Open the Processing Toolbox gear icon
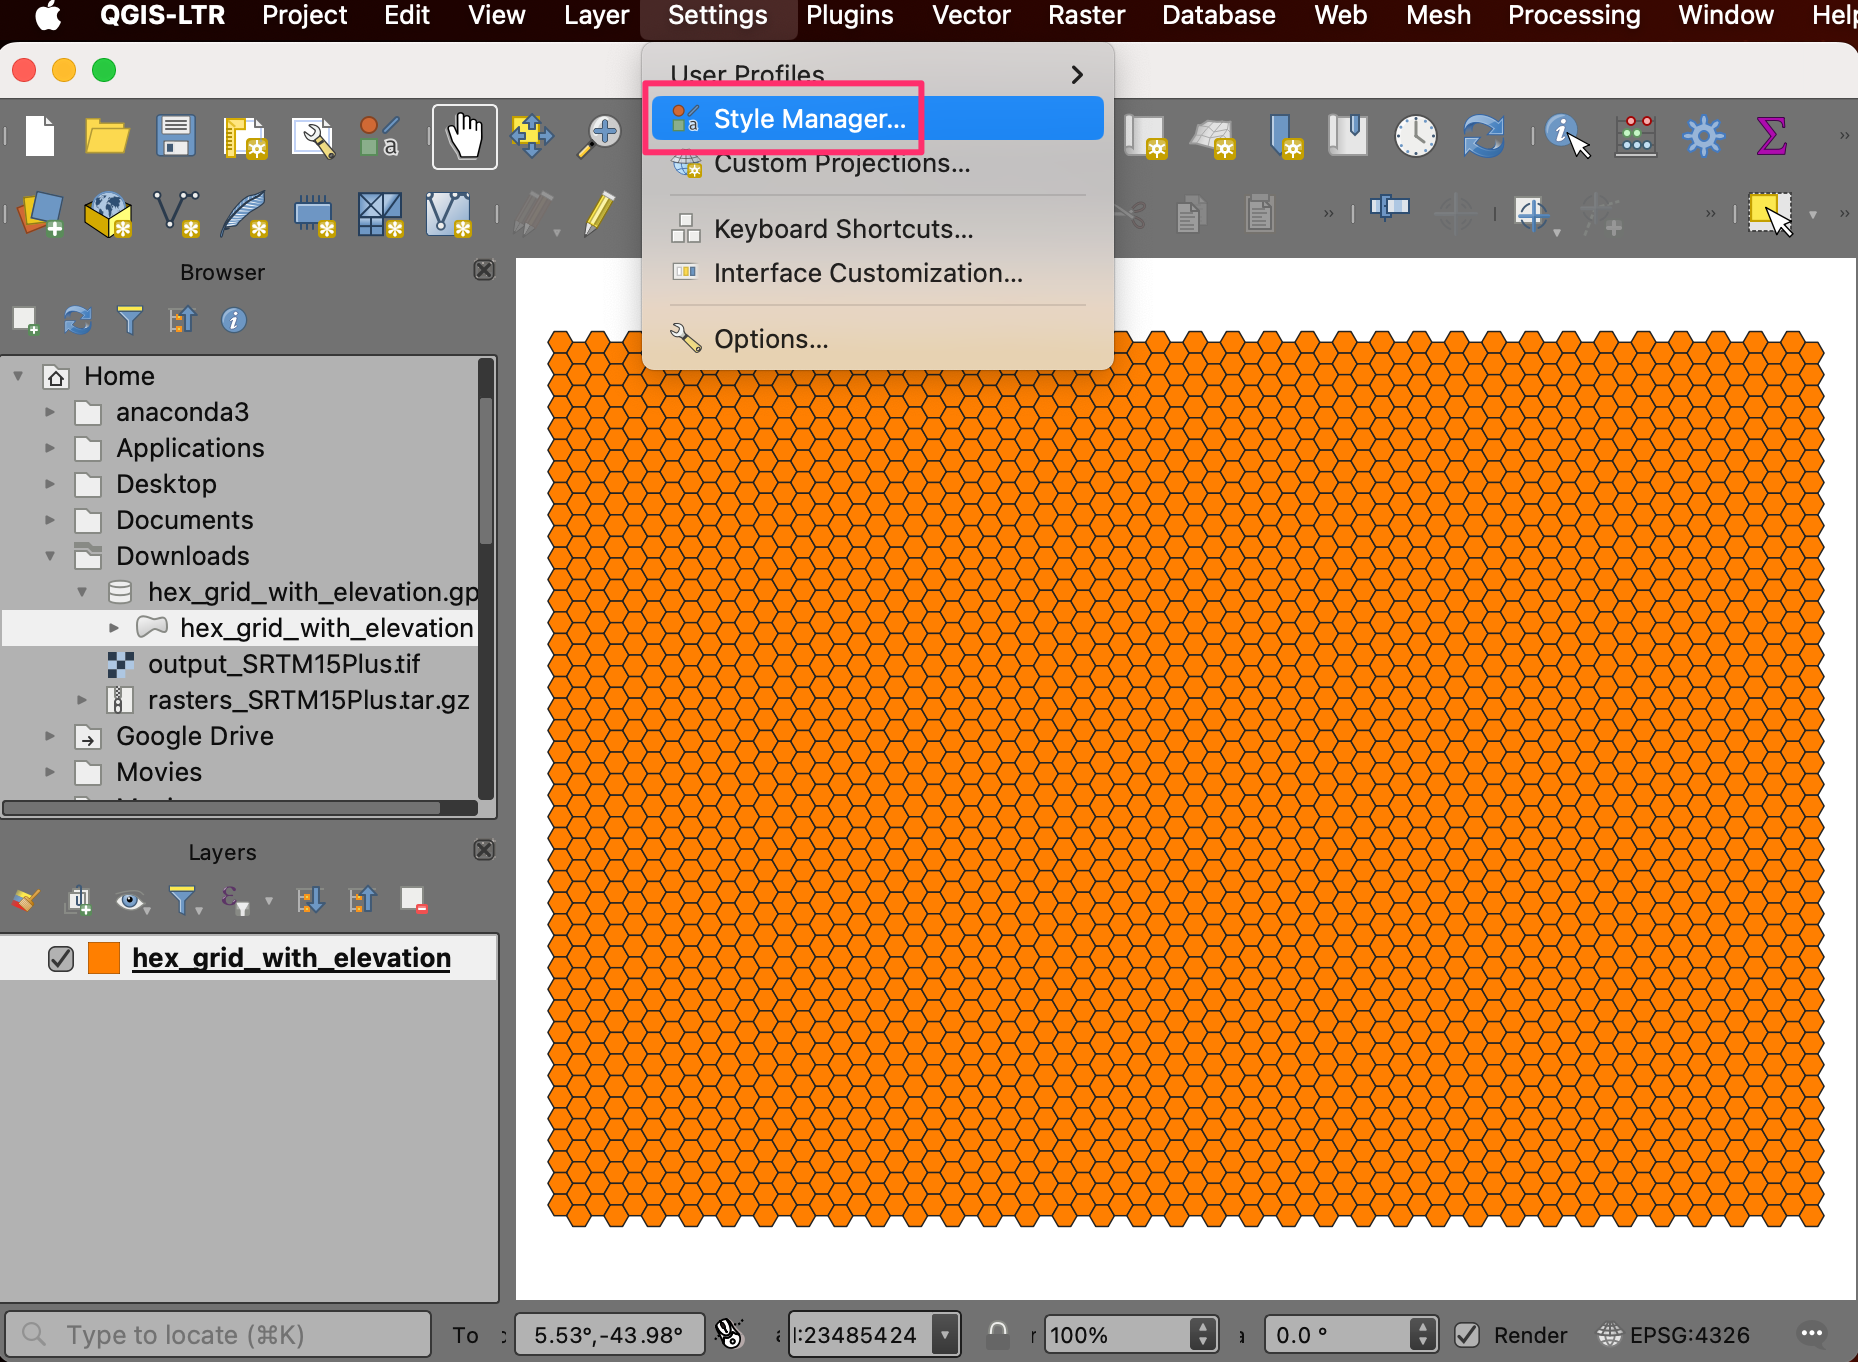This screenshot has width=1858, height=1362. (x=1703, y=136)
